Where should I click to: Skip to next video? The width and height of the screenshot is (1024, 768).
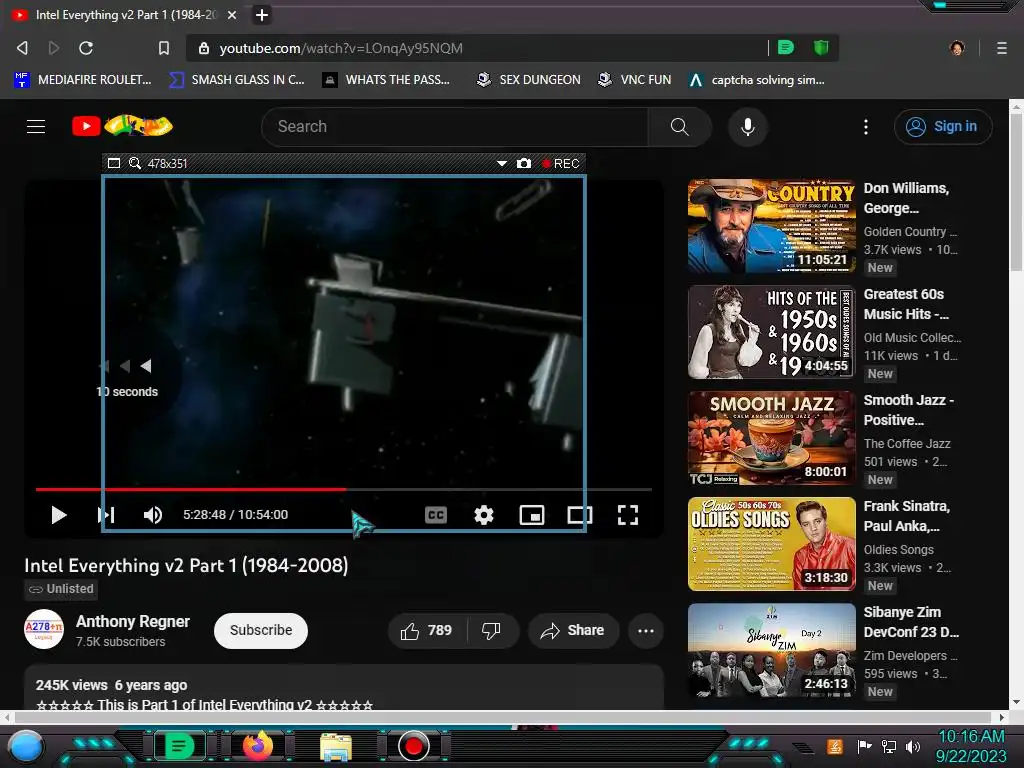click(x=106, y=515)
